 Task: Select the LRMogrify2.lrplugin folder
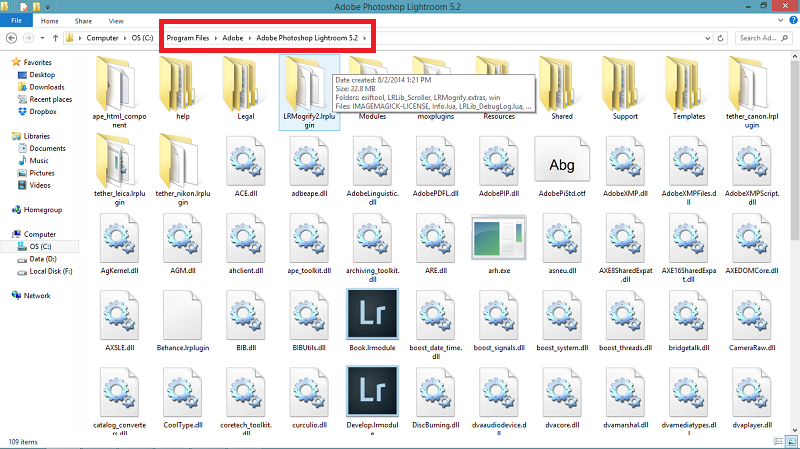click(309, 92)
